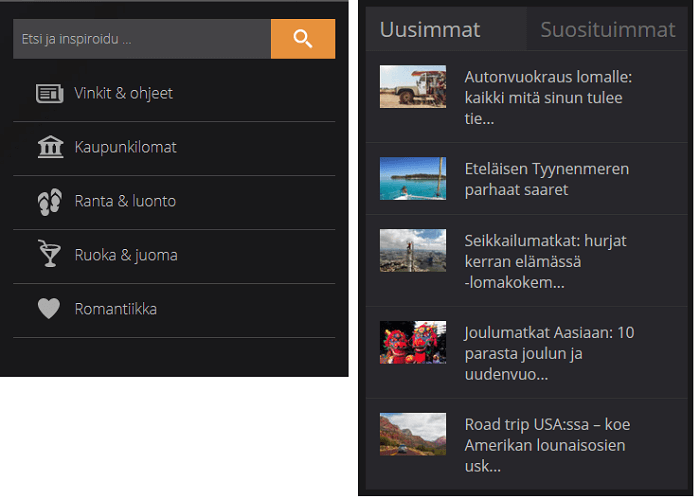The height and width of the screenshot is (499, 700).
Task: Focus the 'Etsi ja inspiroidu' search field
Action: (142, 39)
